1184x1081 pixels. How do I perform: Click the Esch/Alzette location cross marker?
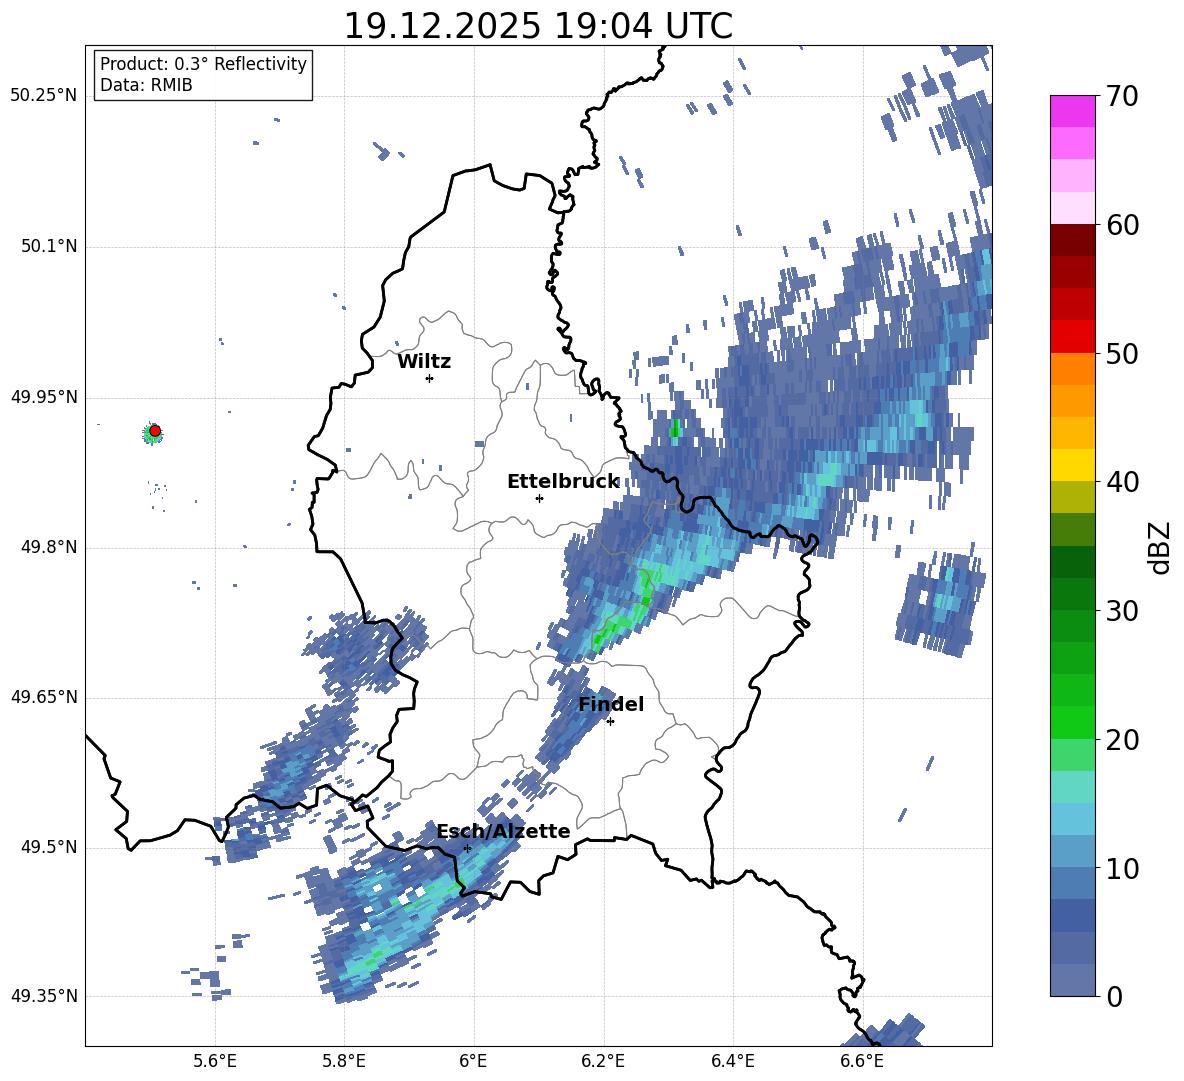467,848
